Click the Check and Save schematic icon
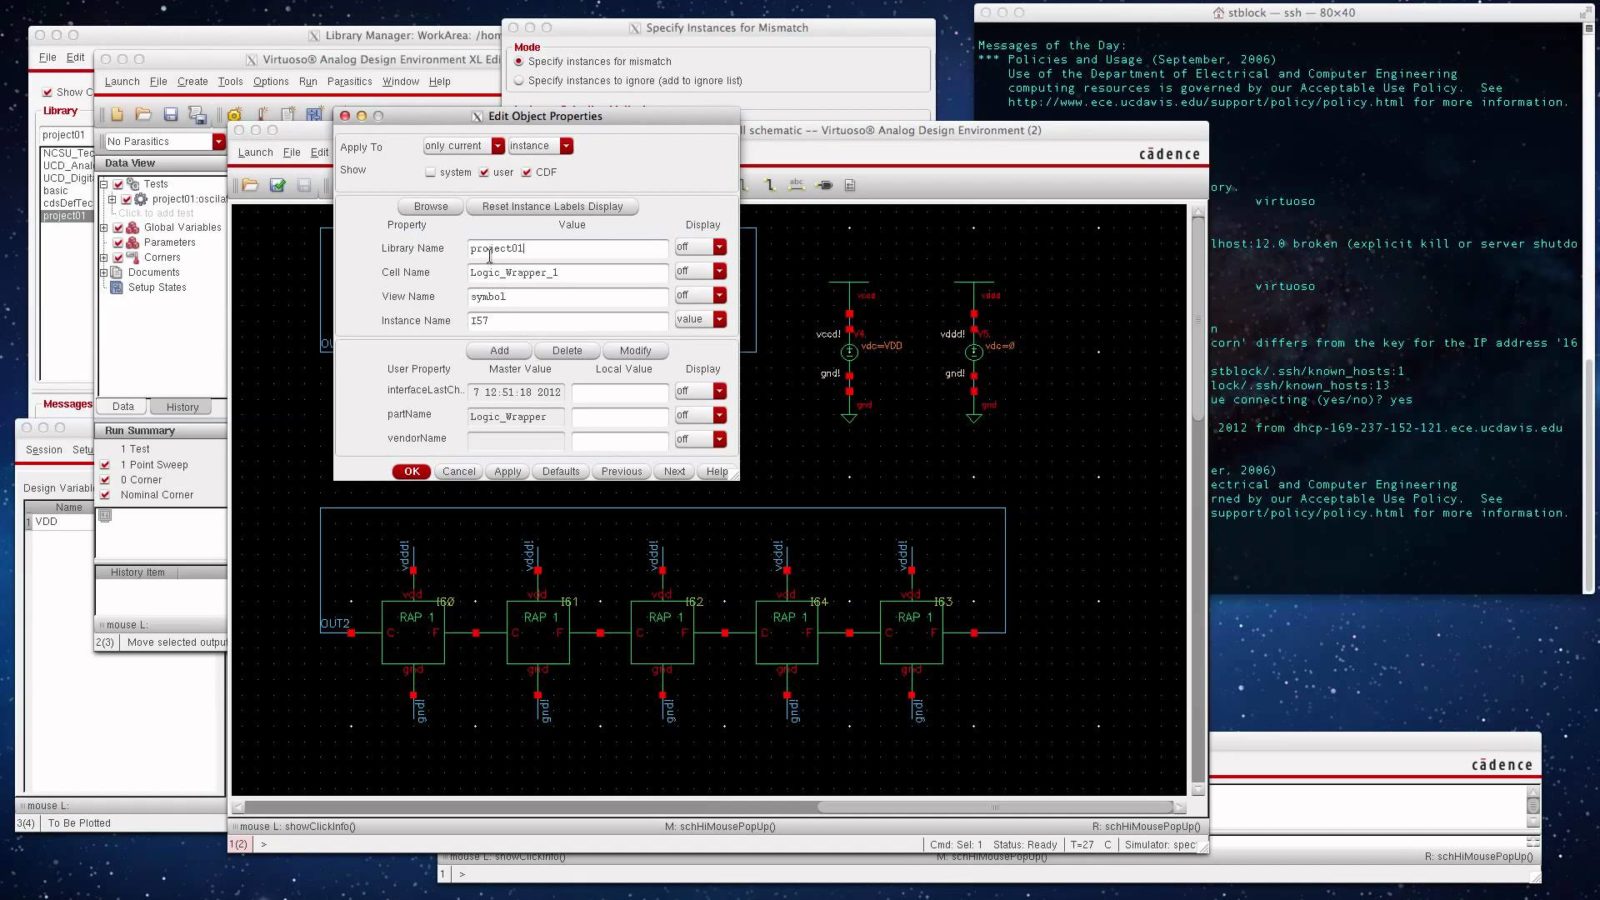The width and height of the screenshot is (1600, 900). [x=278, y=185]
